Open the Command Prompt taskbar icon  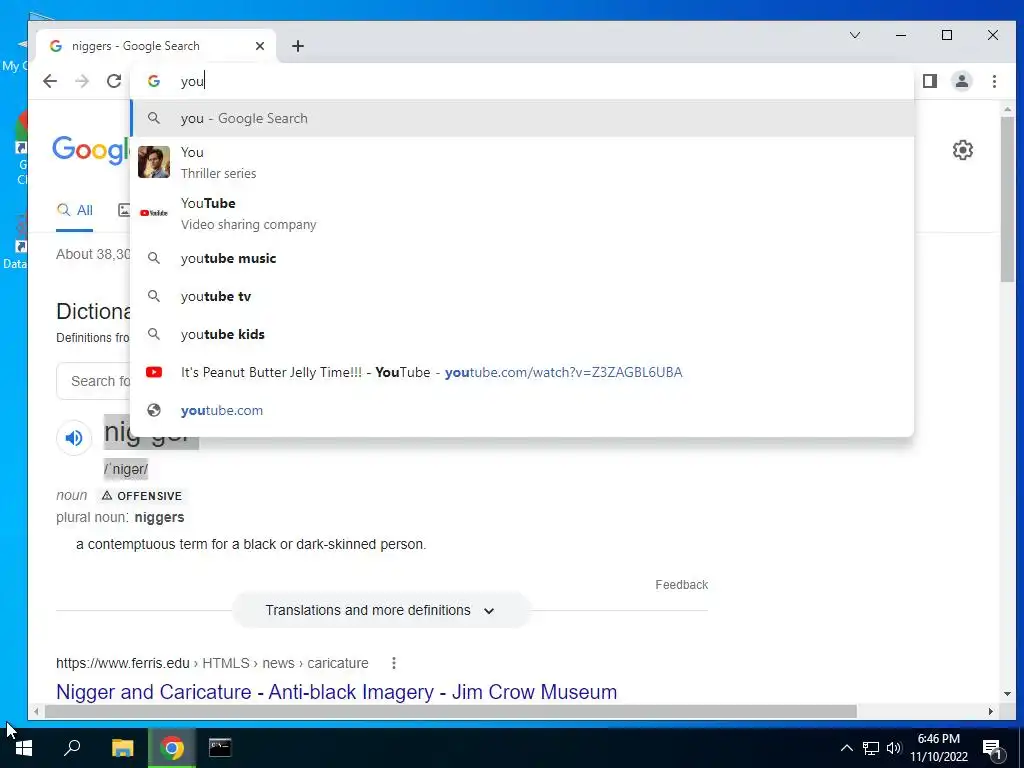220,748
